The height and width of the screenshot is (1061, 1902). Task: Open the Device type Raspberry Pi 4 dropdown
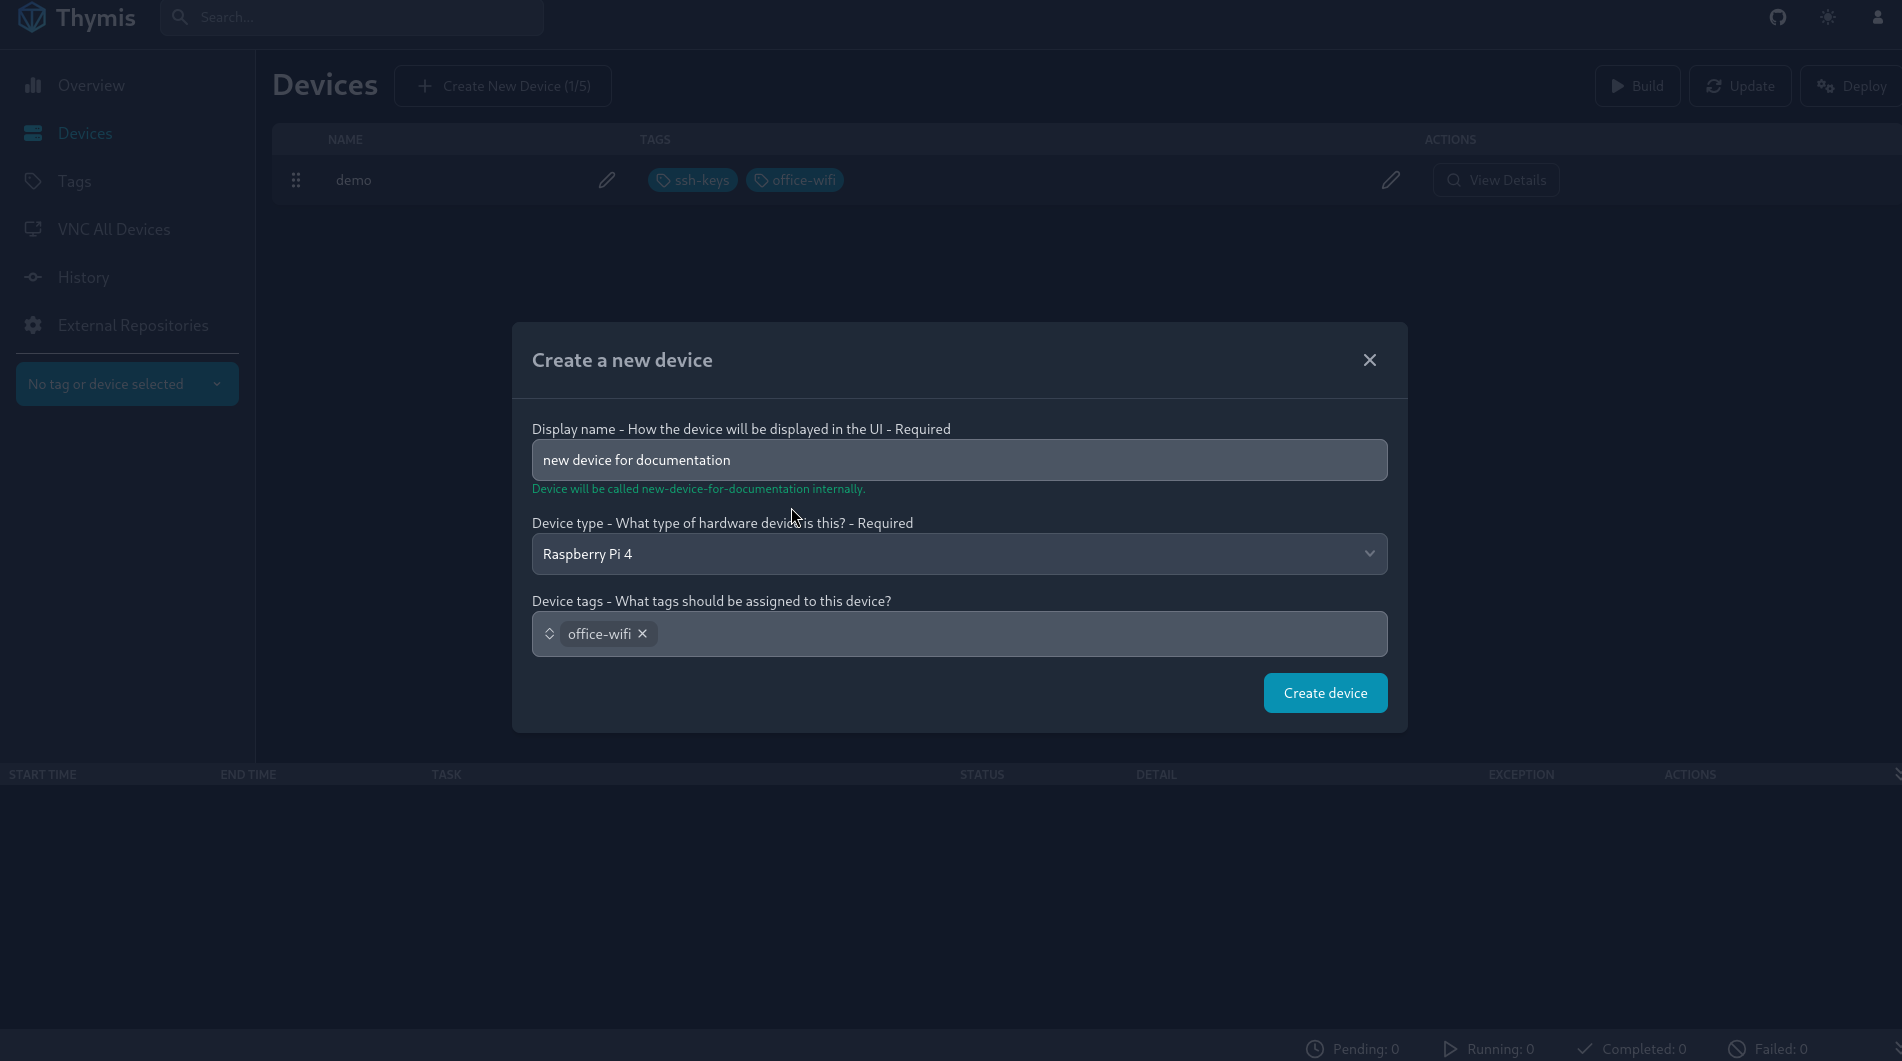(x=960, y=554)
